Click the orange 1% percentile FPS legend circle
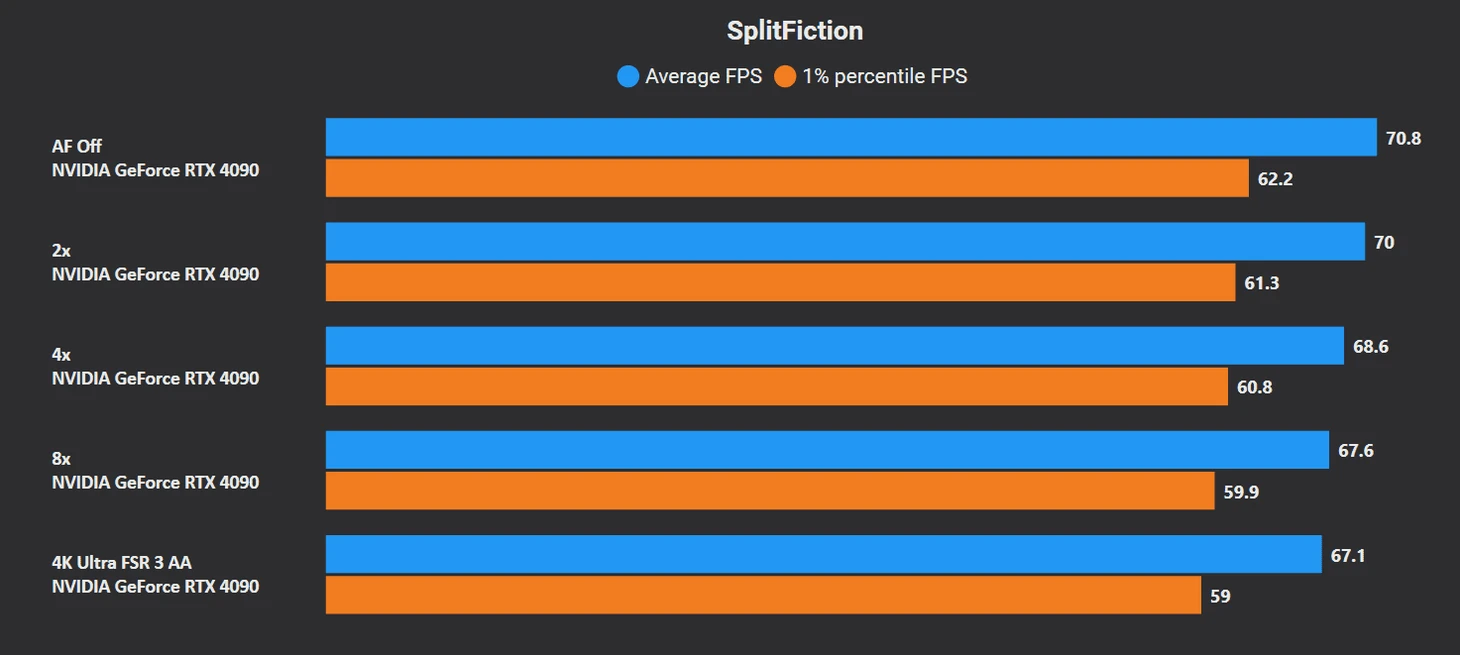Screen dimensions: 1460x655 785,76
